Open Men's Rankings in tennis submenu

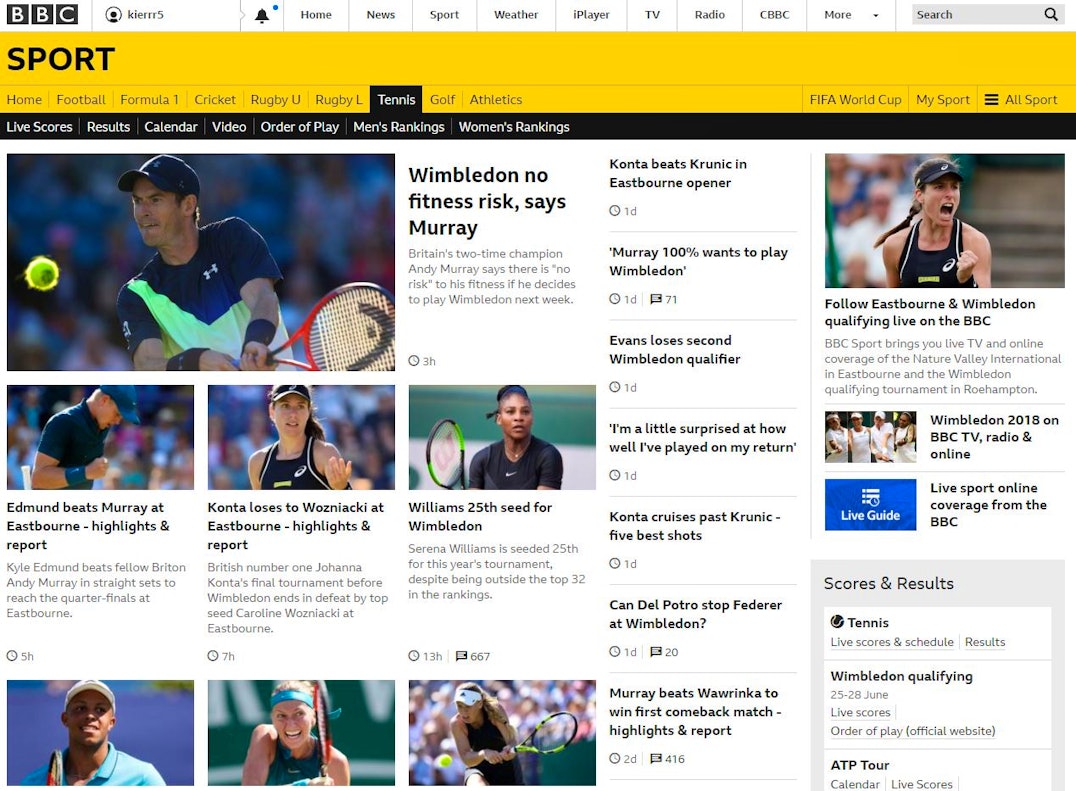(x=399, y=127)
